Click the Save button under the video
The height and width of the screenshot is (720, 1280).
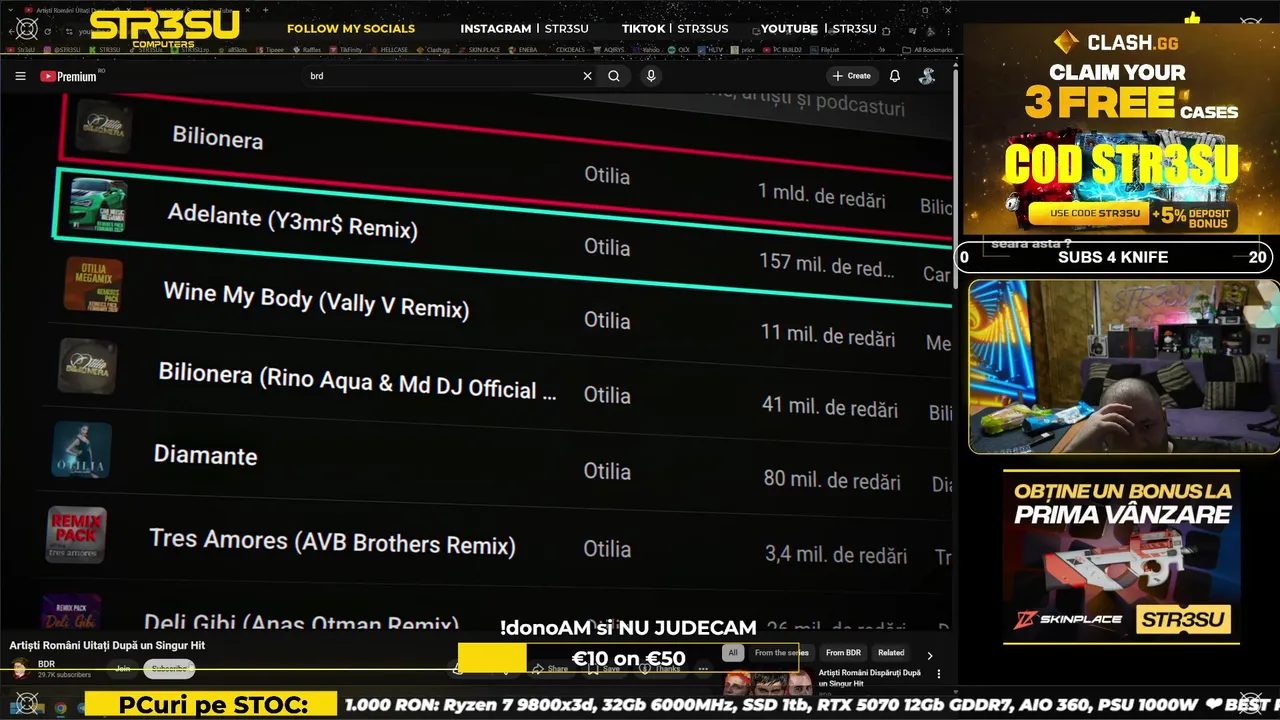603,668
